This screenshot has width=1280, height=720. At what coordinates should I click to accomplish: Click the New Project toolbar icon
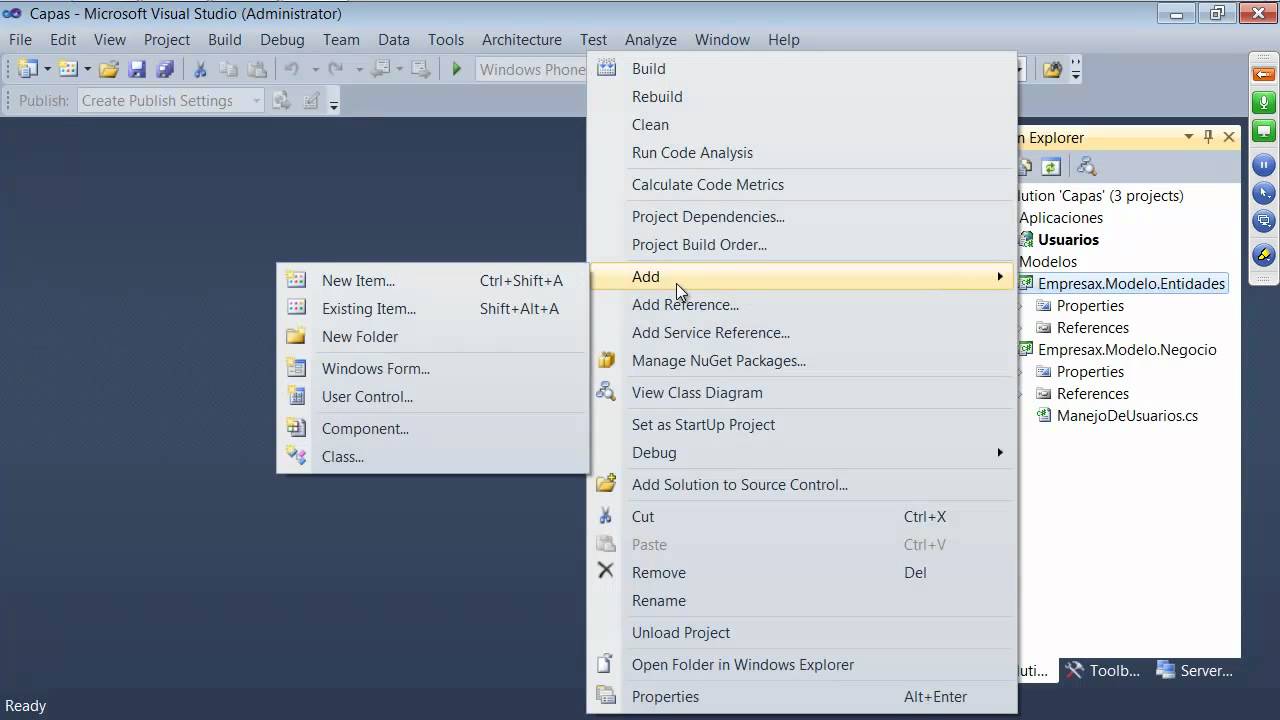27,69
